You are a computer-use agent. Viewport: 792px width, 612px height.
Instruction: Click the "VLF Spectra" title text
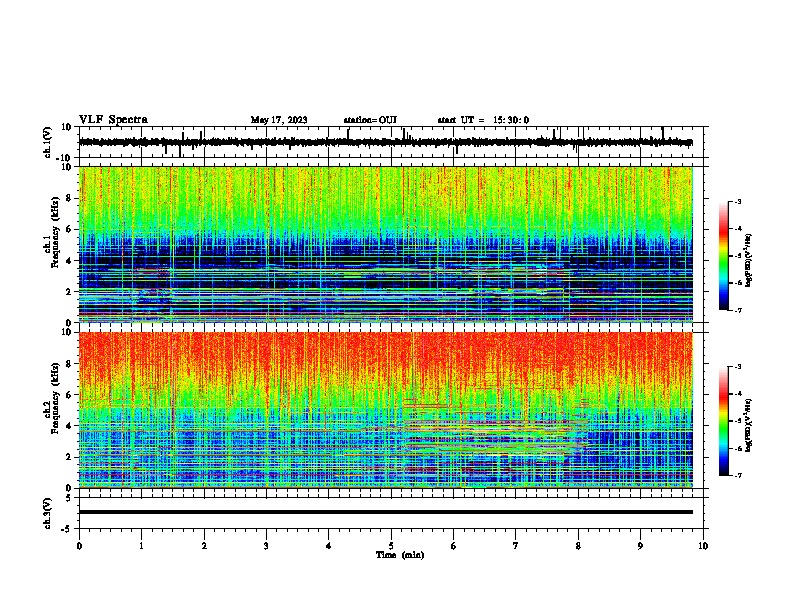click(x=113, y=120)
